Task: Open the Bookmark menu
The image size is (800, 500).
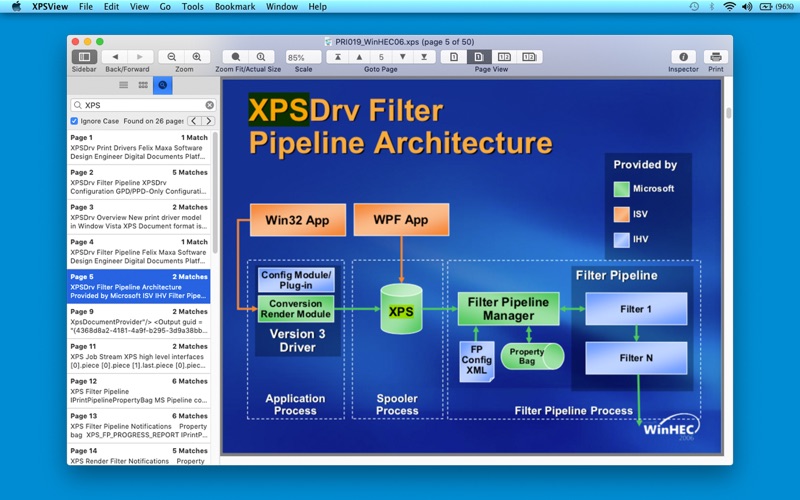Action: tap(235, 7)
